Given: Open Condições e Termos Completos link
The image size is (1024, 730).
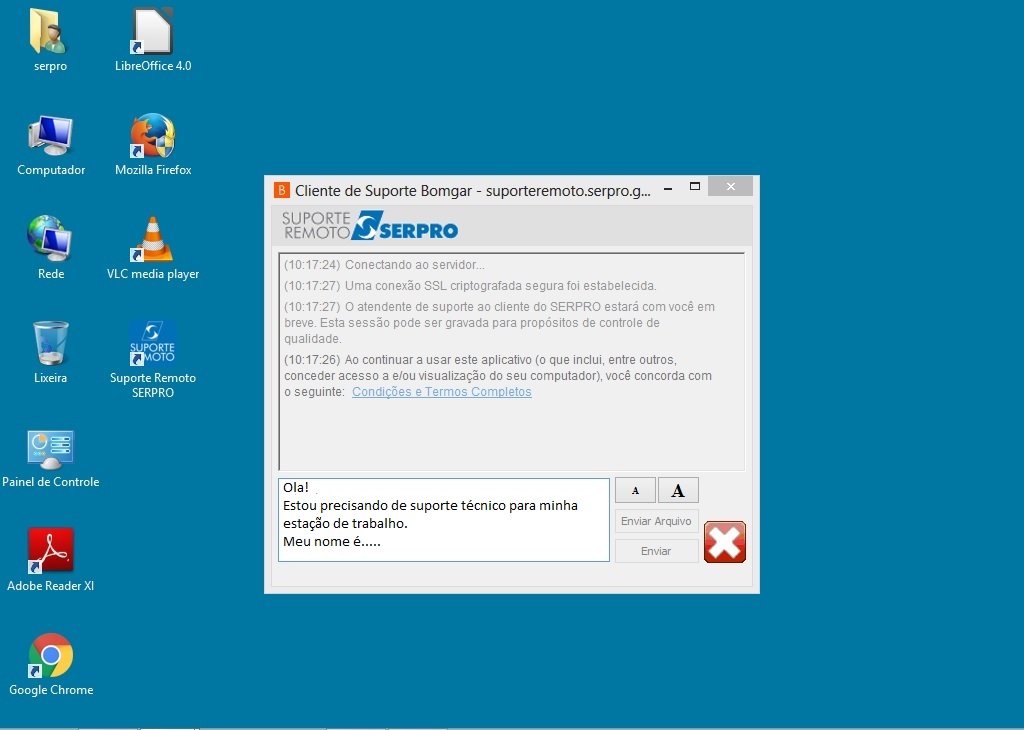Looking at the screenshot, I should pos(441,392).
